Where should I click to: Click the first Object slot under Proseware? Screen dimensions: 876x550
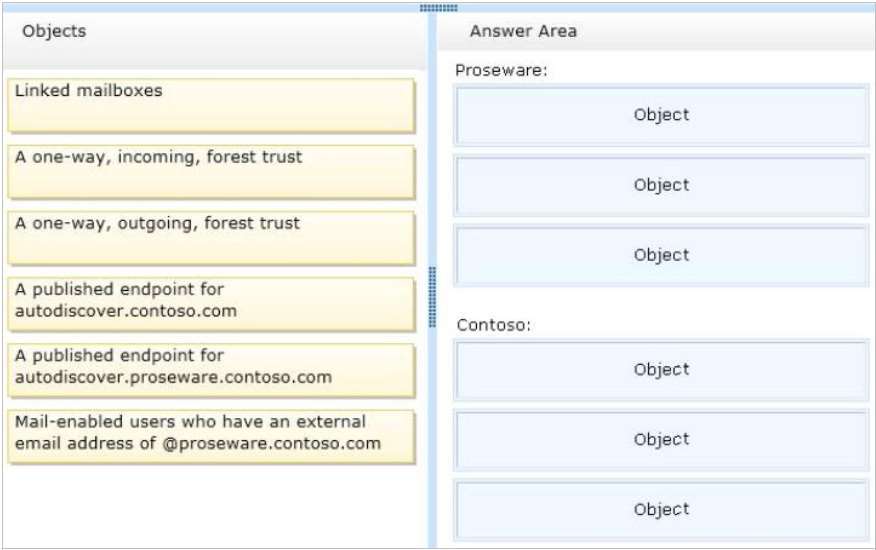pos(661,115)
